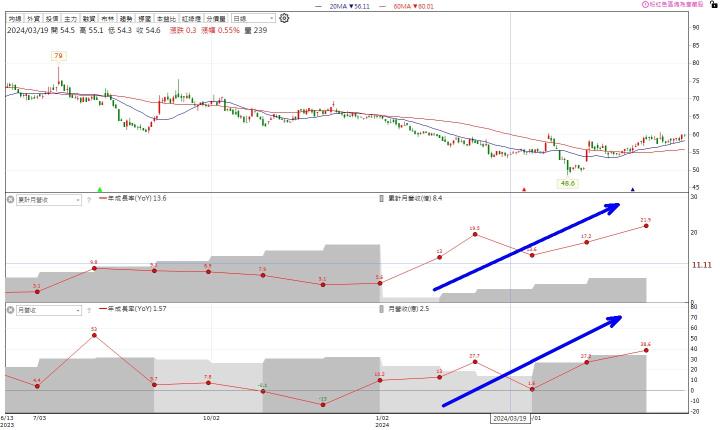The height and width of the screenshot is (430, 720).
Task: Close the 累計月營收 indicator panel
Action: (11, 200)
